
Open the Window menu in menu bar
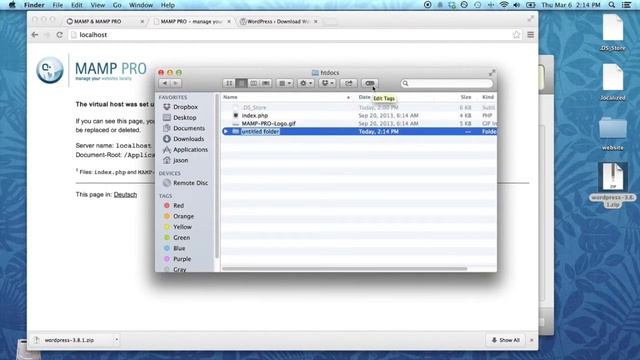click(x=141, y=5)
